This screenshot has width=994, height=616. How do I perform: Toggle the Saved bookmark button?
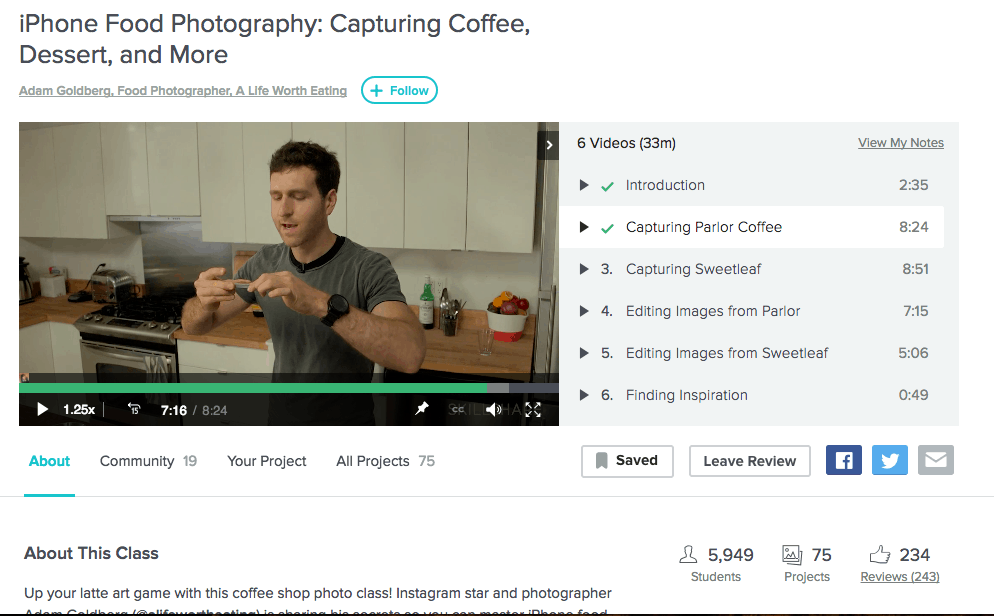click(x=627, y=461)
